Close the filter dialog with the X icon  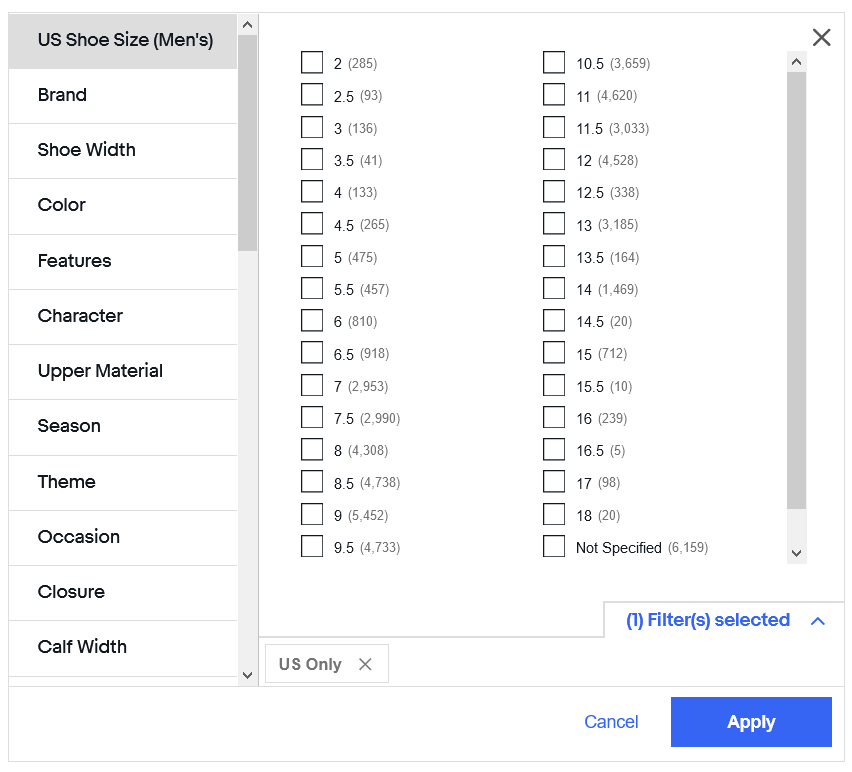click(821, 38)
